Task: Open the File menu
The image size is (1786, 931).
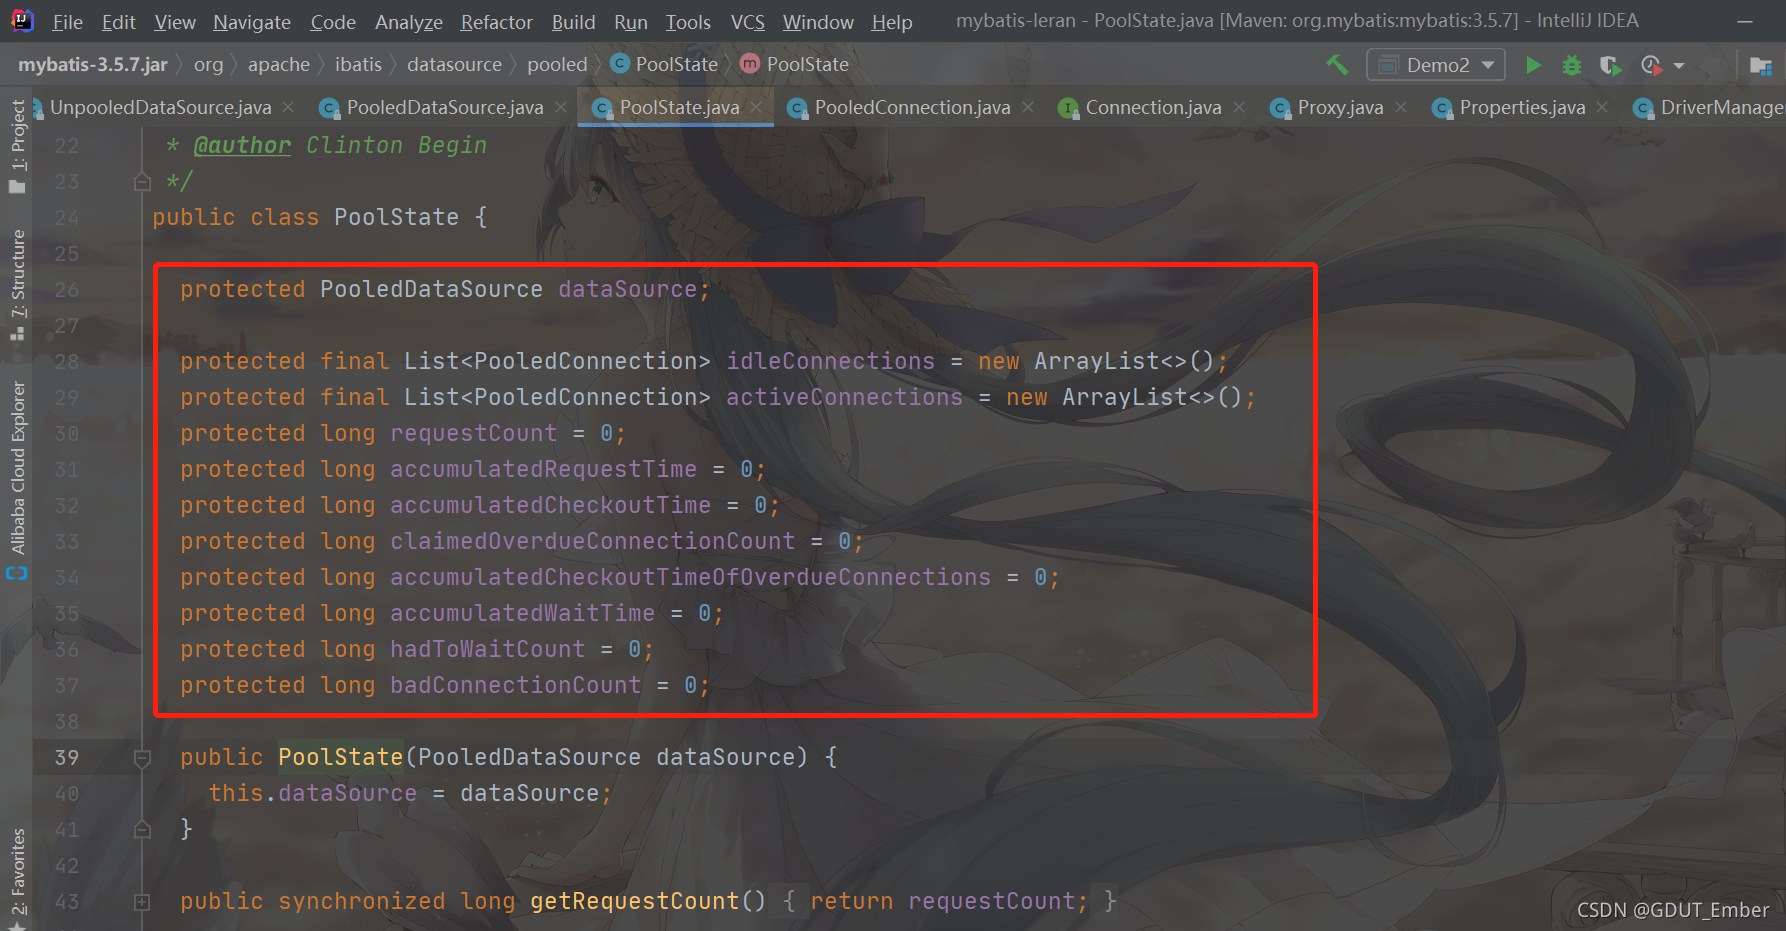Action: [x=67, y=21]
